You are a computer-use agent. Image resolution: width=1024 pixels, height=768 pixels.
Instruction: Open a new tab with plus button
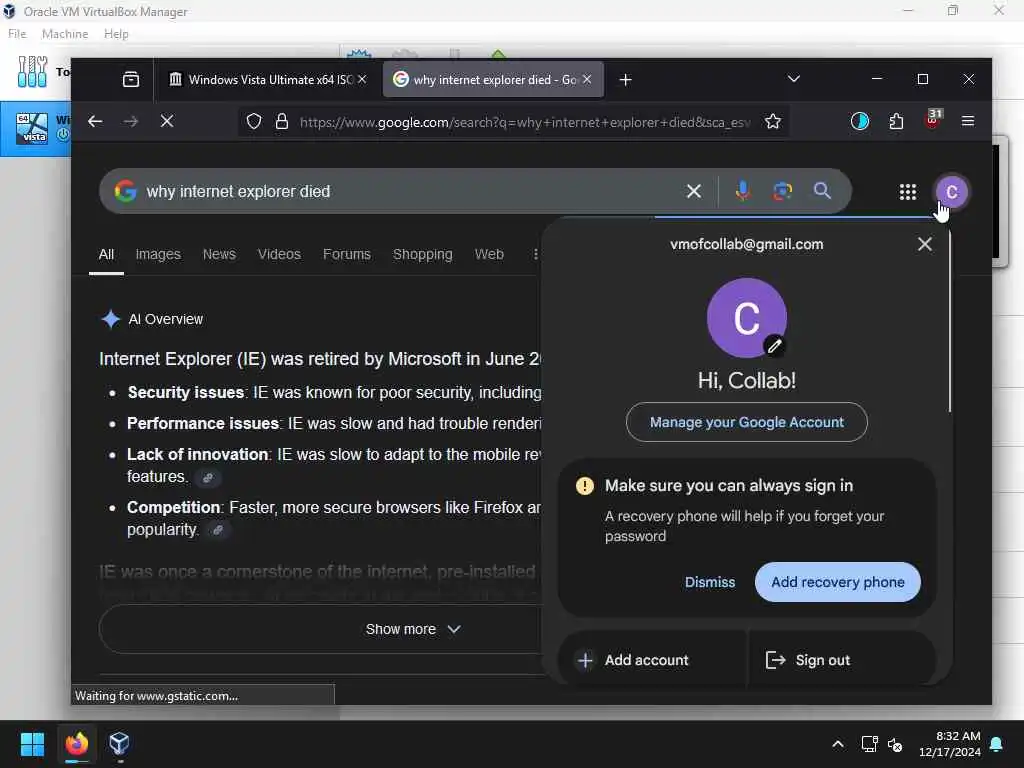[x=625, y=80]
